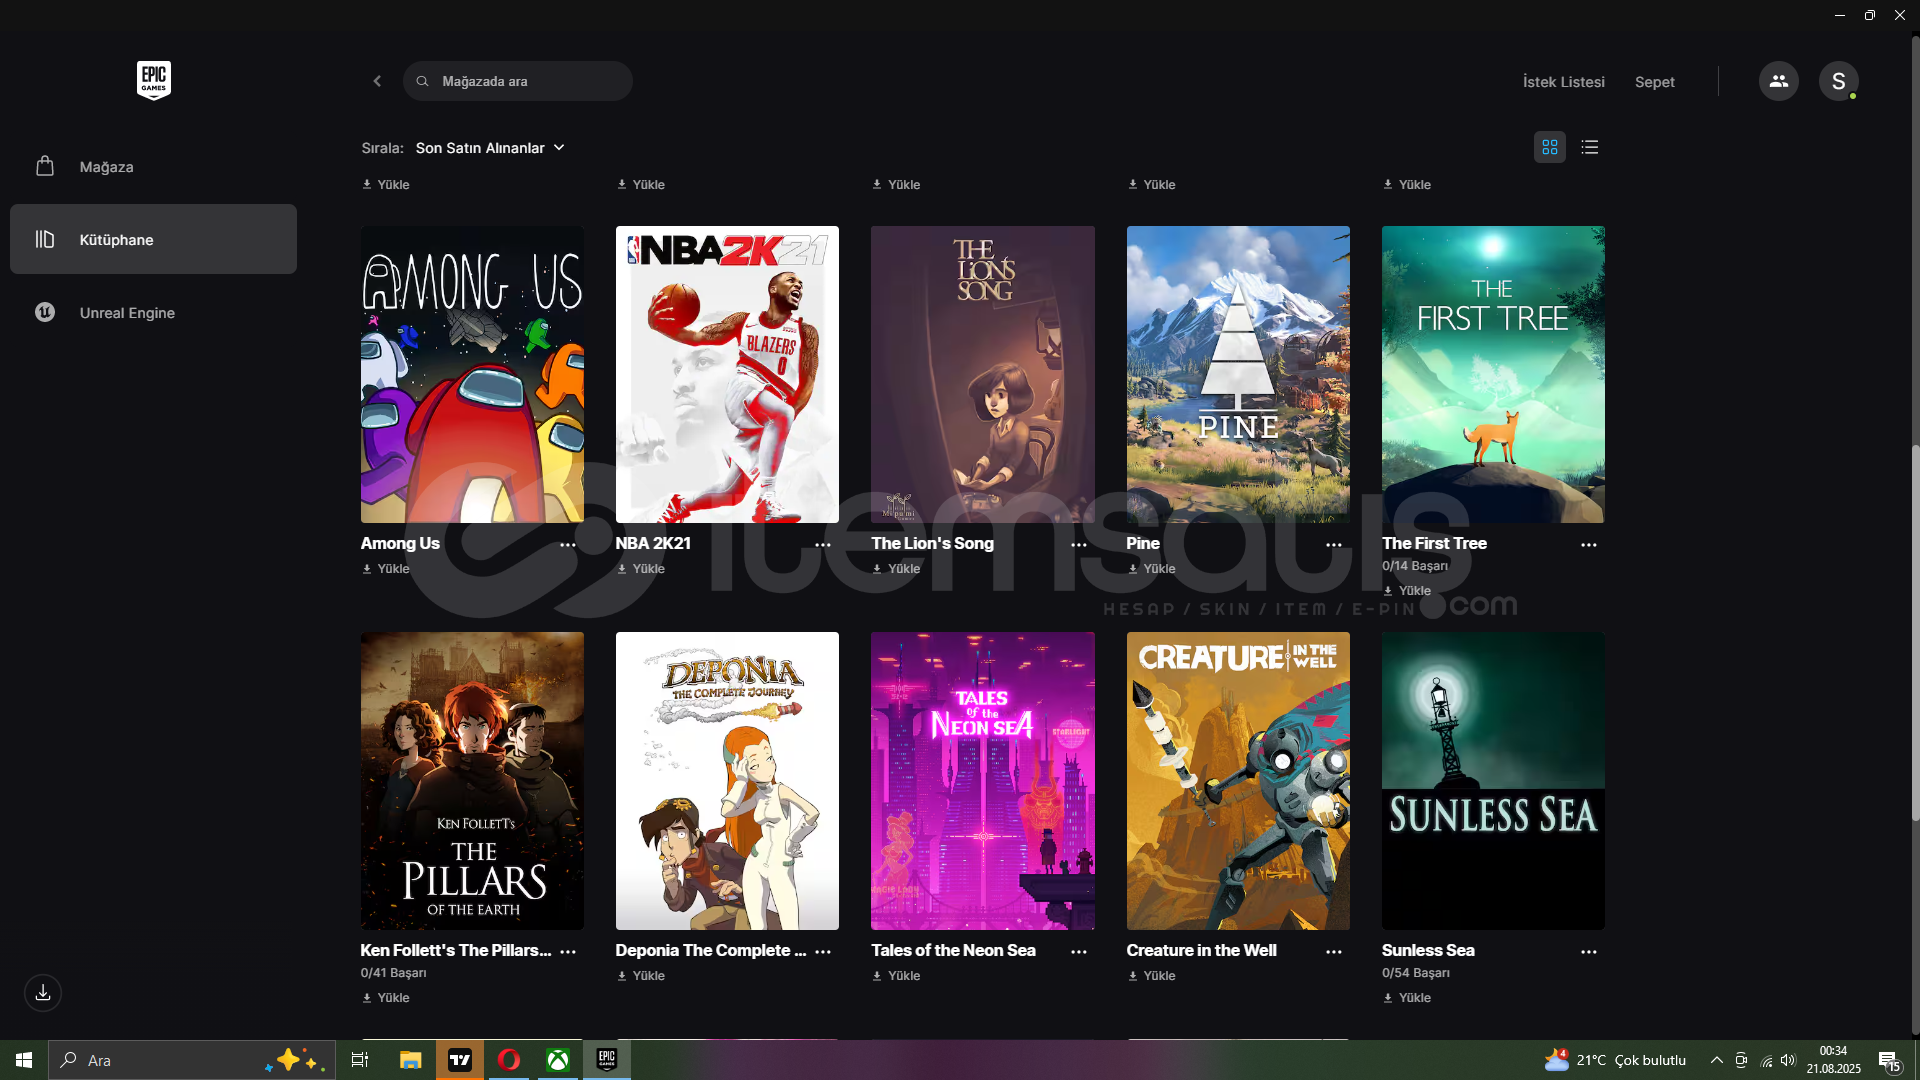Viewport: 1920px width, 1080px height.
Task: Switch to list view layout
Action: tap(1589, 147)
